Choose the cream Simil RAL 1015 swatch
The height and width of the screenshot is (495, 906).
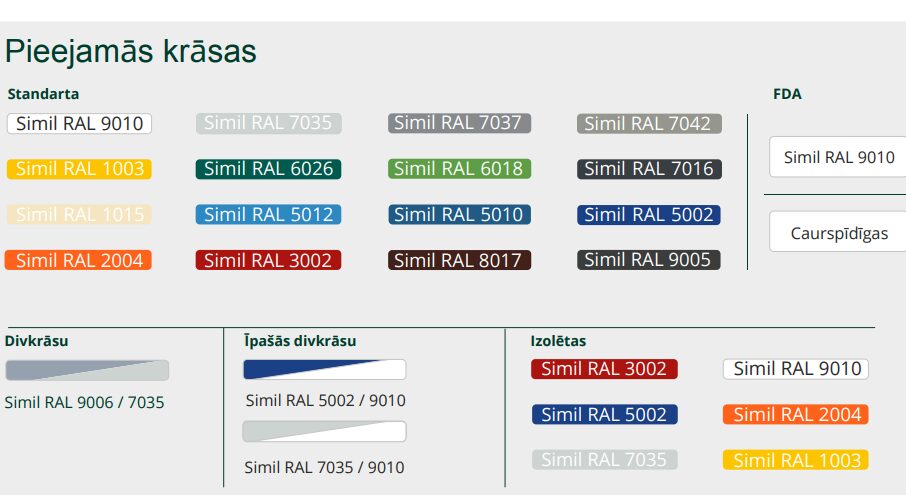(80, 214)
